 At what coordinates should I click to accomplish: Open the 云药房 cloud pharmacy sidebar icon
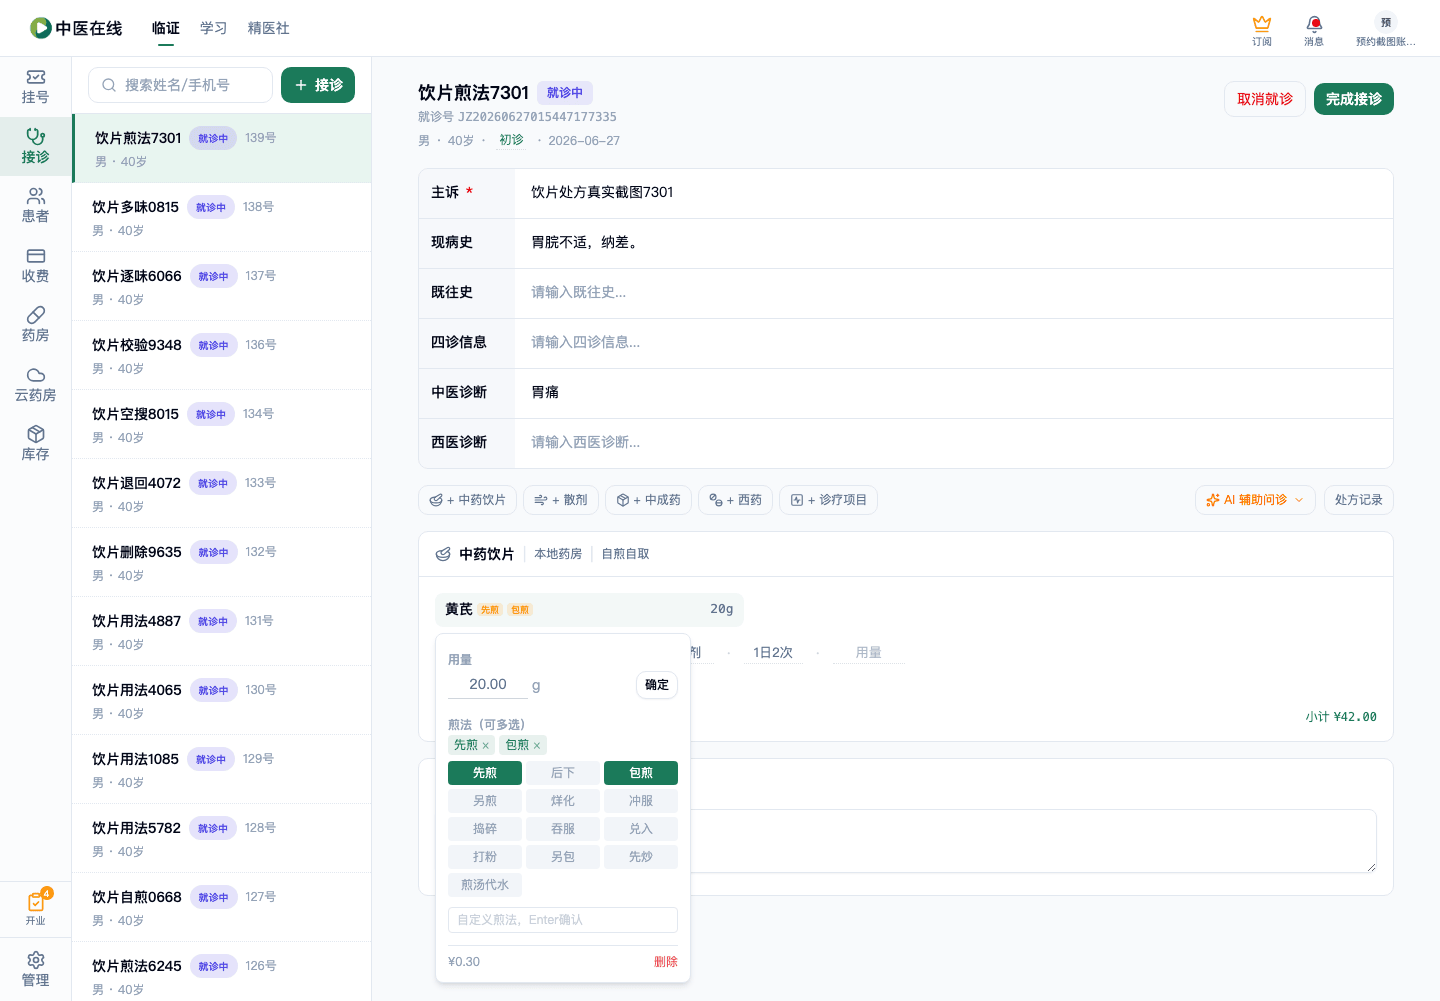[35, 384]
